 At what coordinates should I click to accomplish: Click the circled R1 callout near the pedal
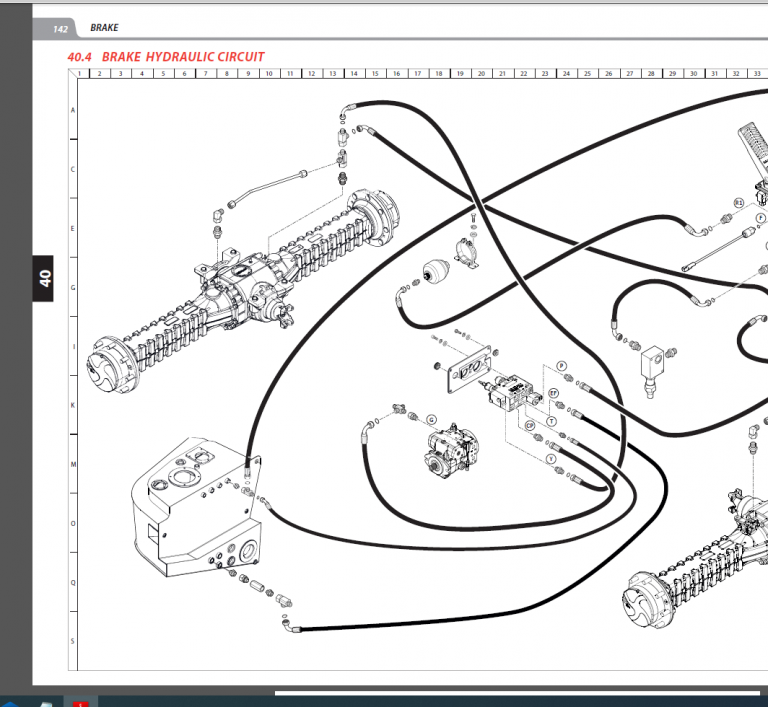pyautogui.click(x=739, y=203)
